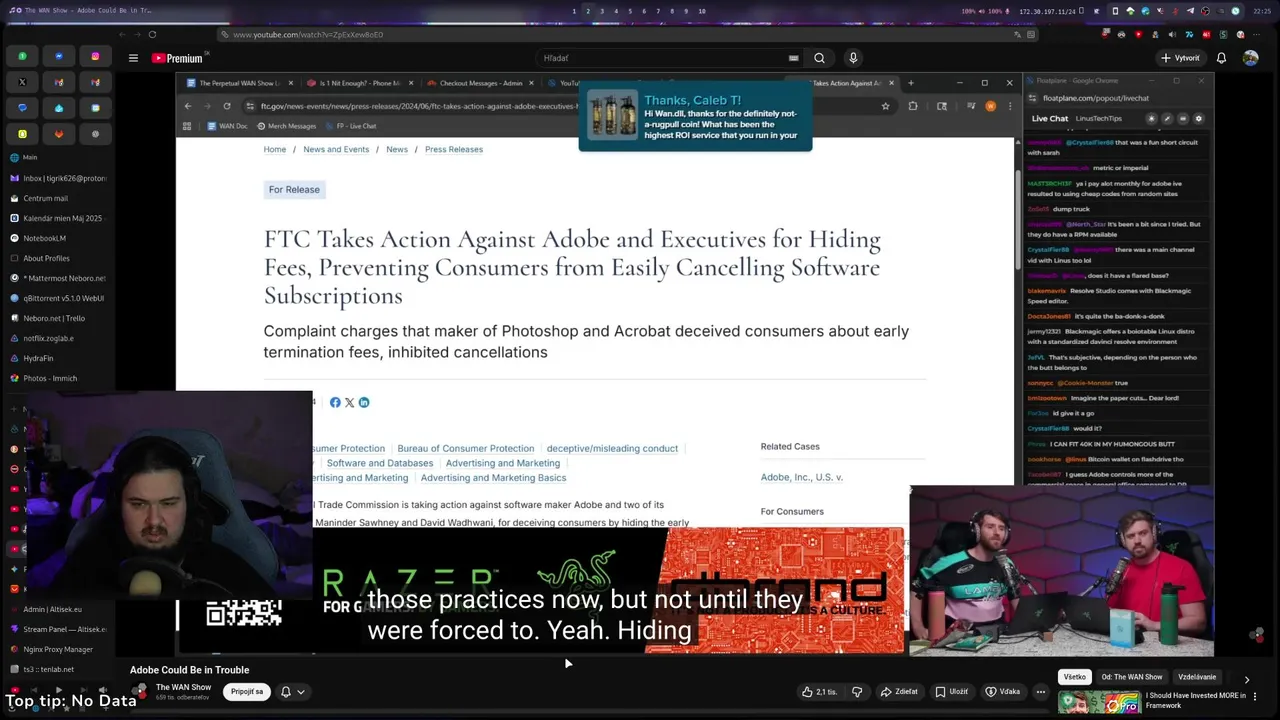Screen dimensions: 1280x720
Task: Open the Vytvoriť create menu
Action: point(1180,58)
